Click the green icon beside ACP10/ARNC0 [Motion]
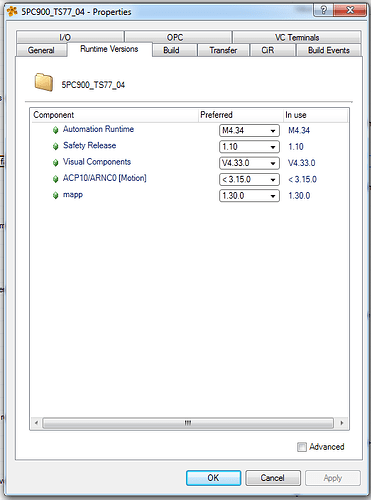 (56, 179)
